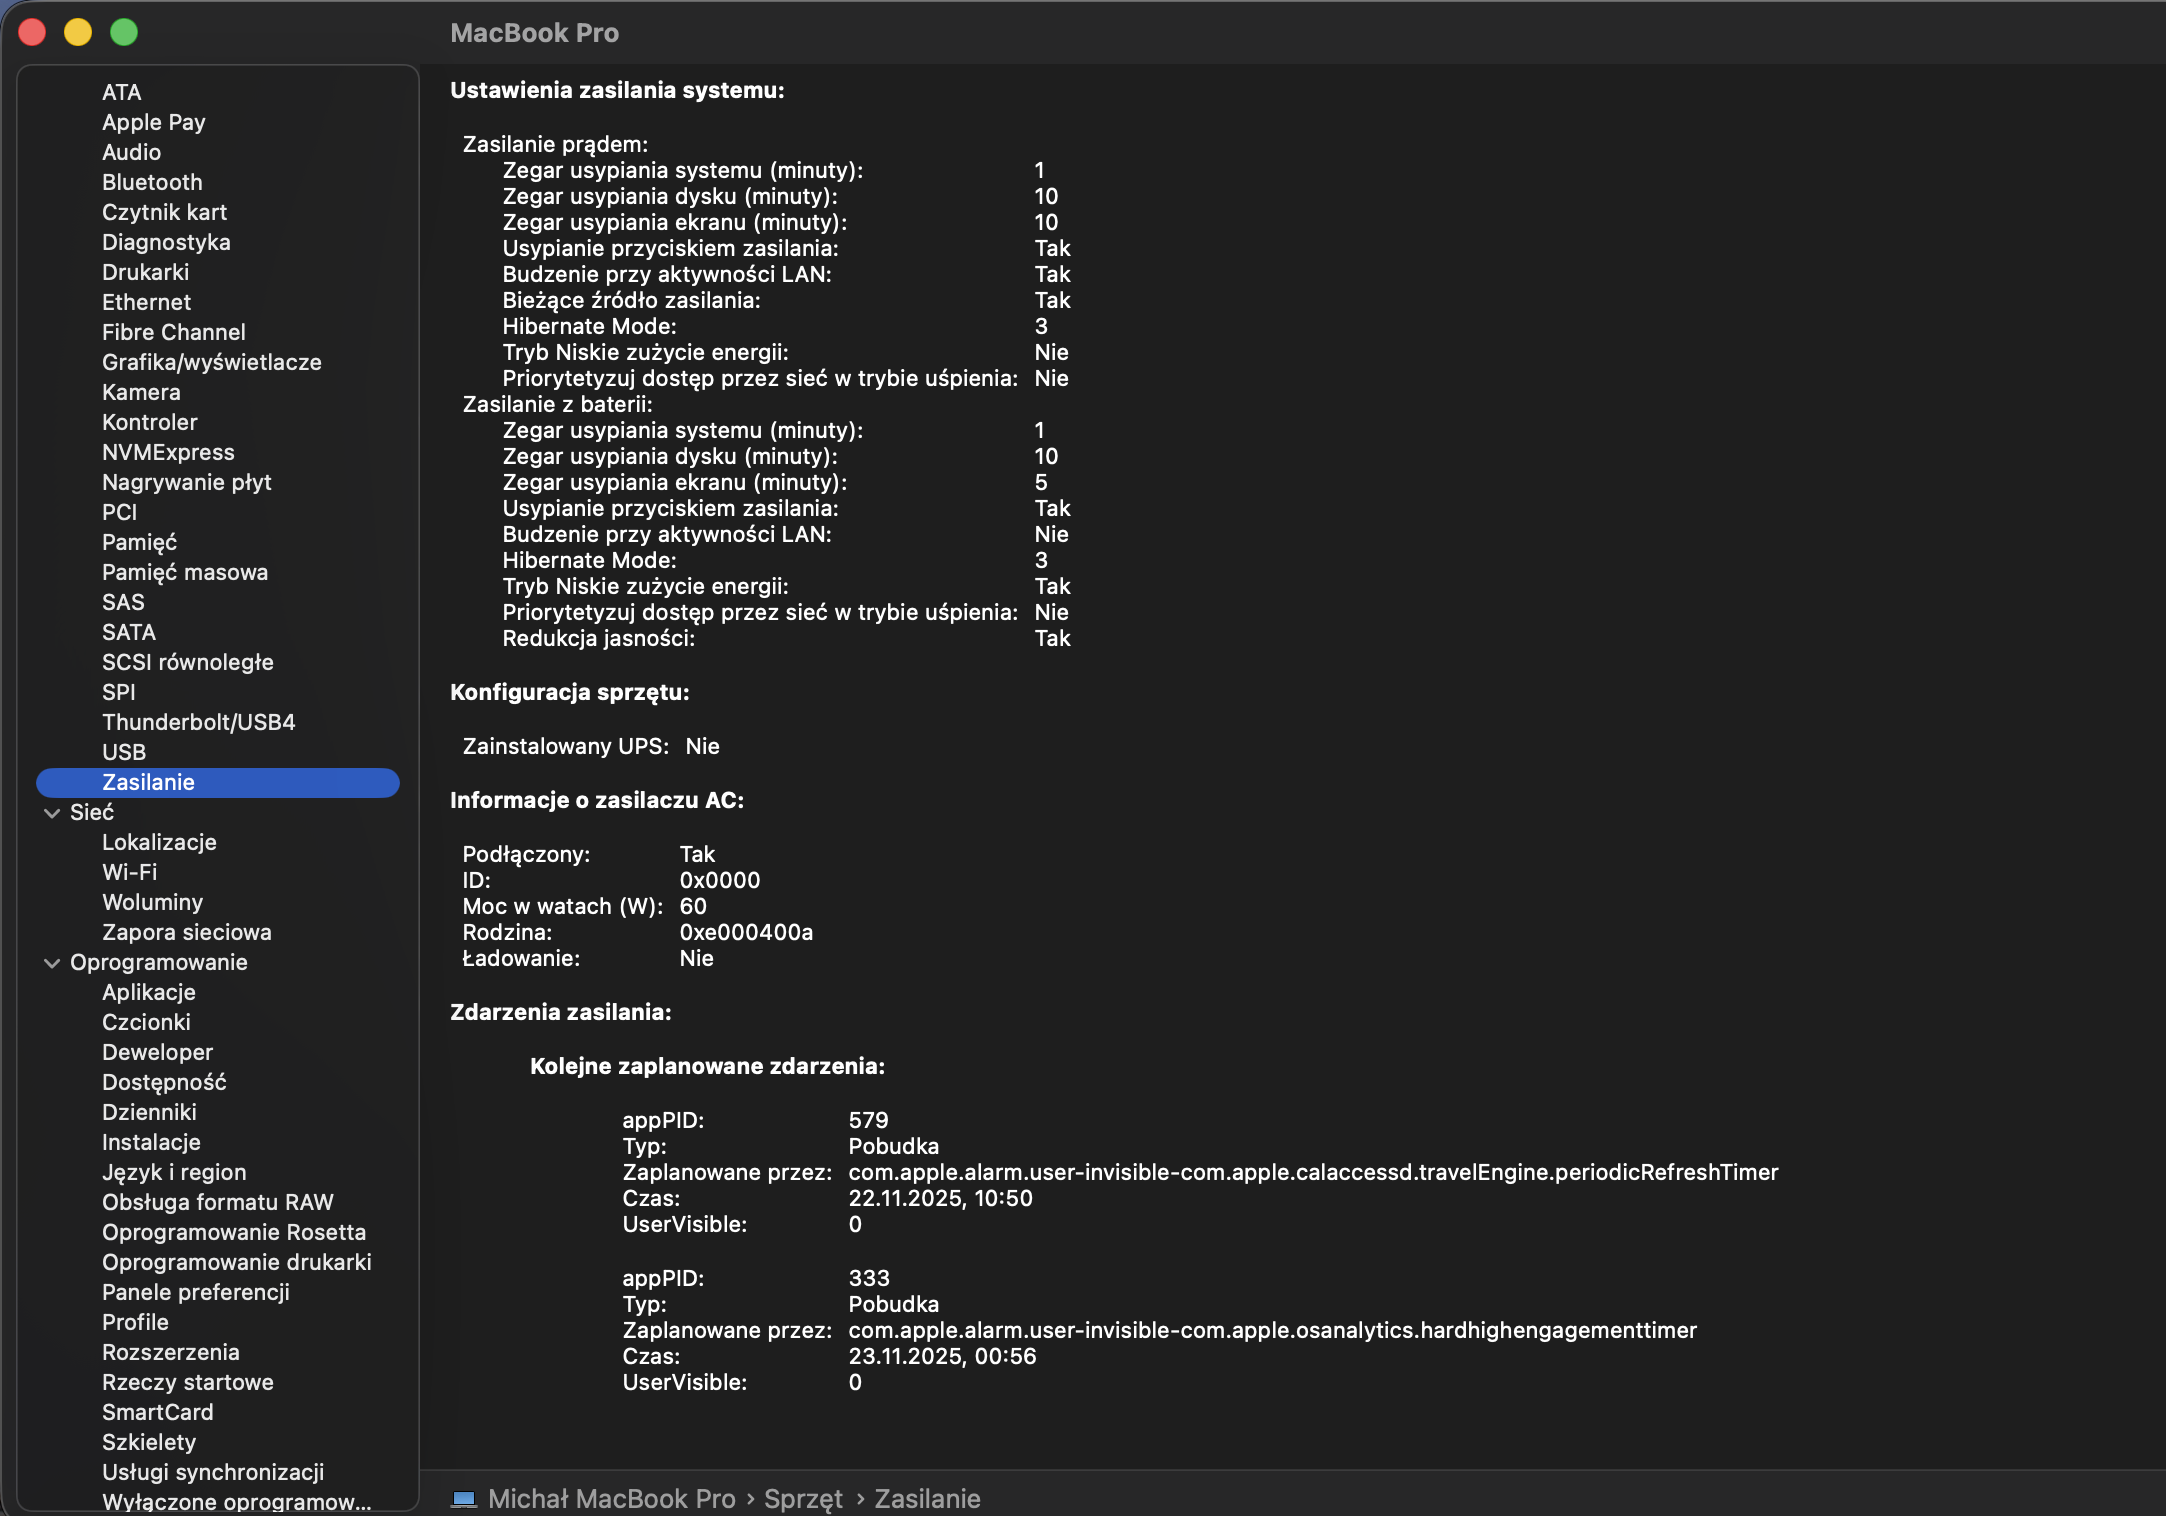Click Zasilanie in the bottom path bar
Screen dimensions: 2166x1516
(x=926, y=1498)
